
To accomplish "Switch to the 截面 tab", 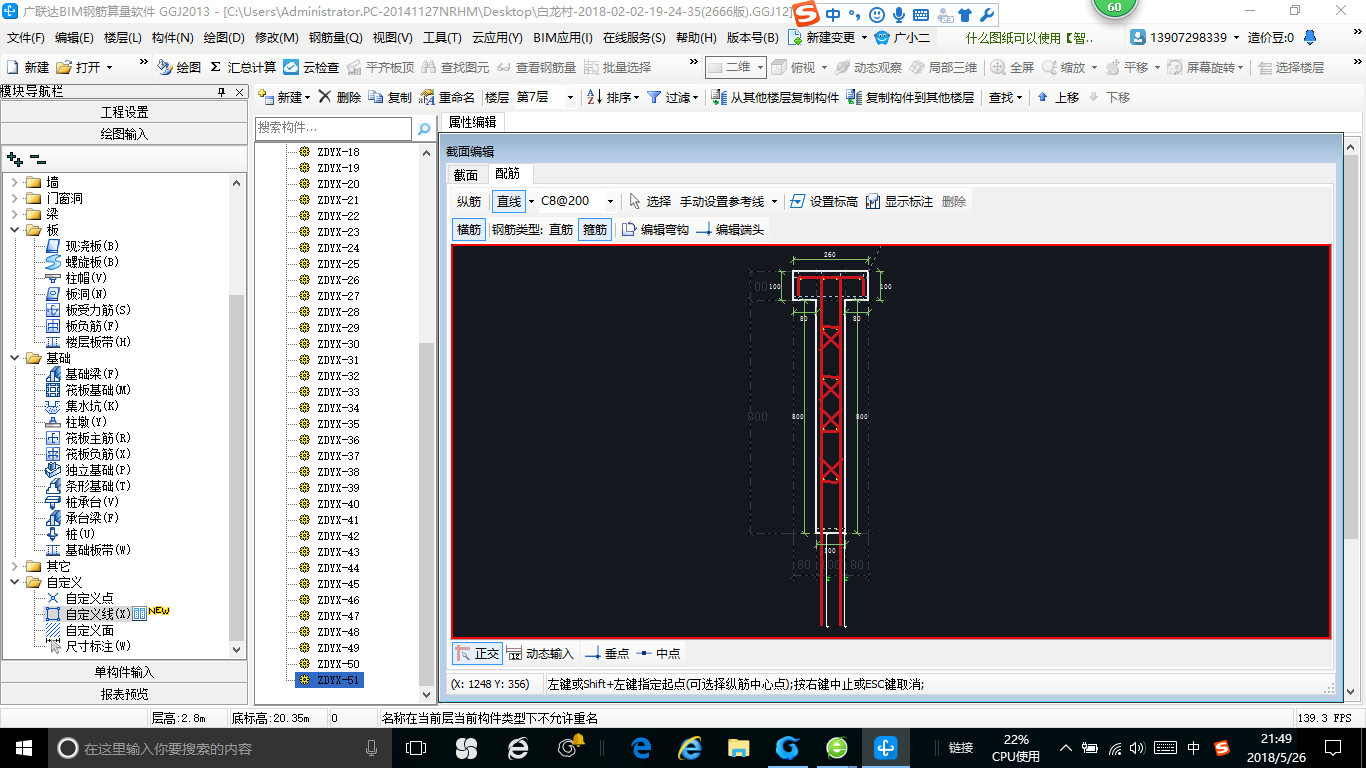I will (x=466, y=174).
